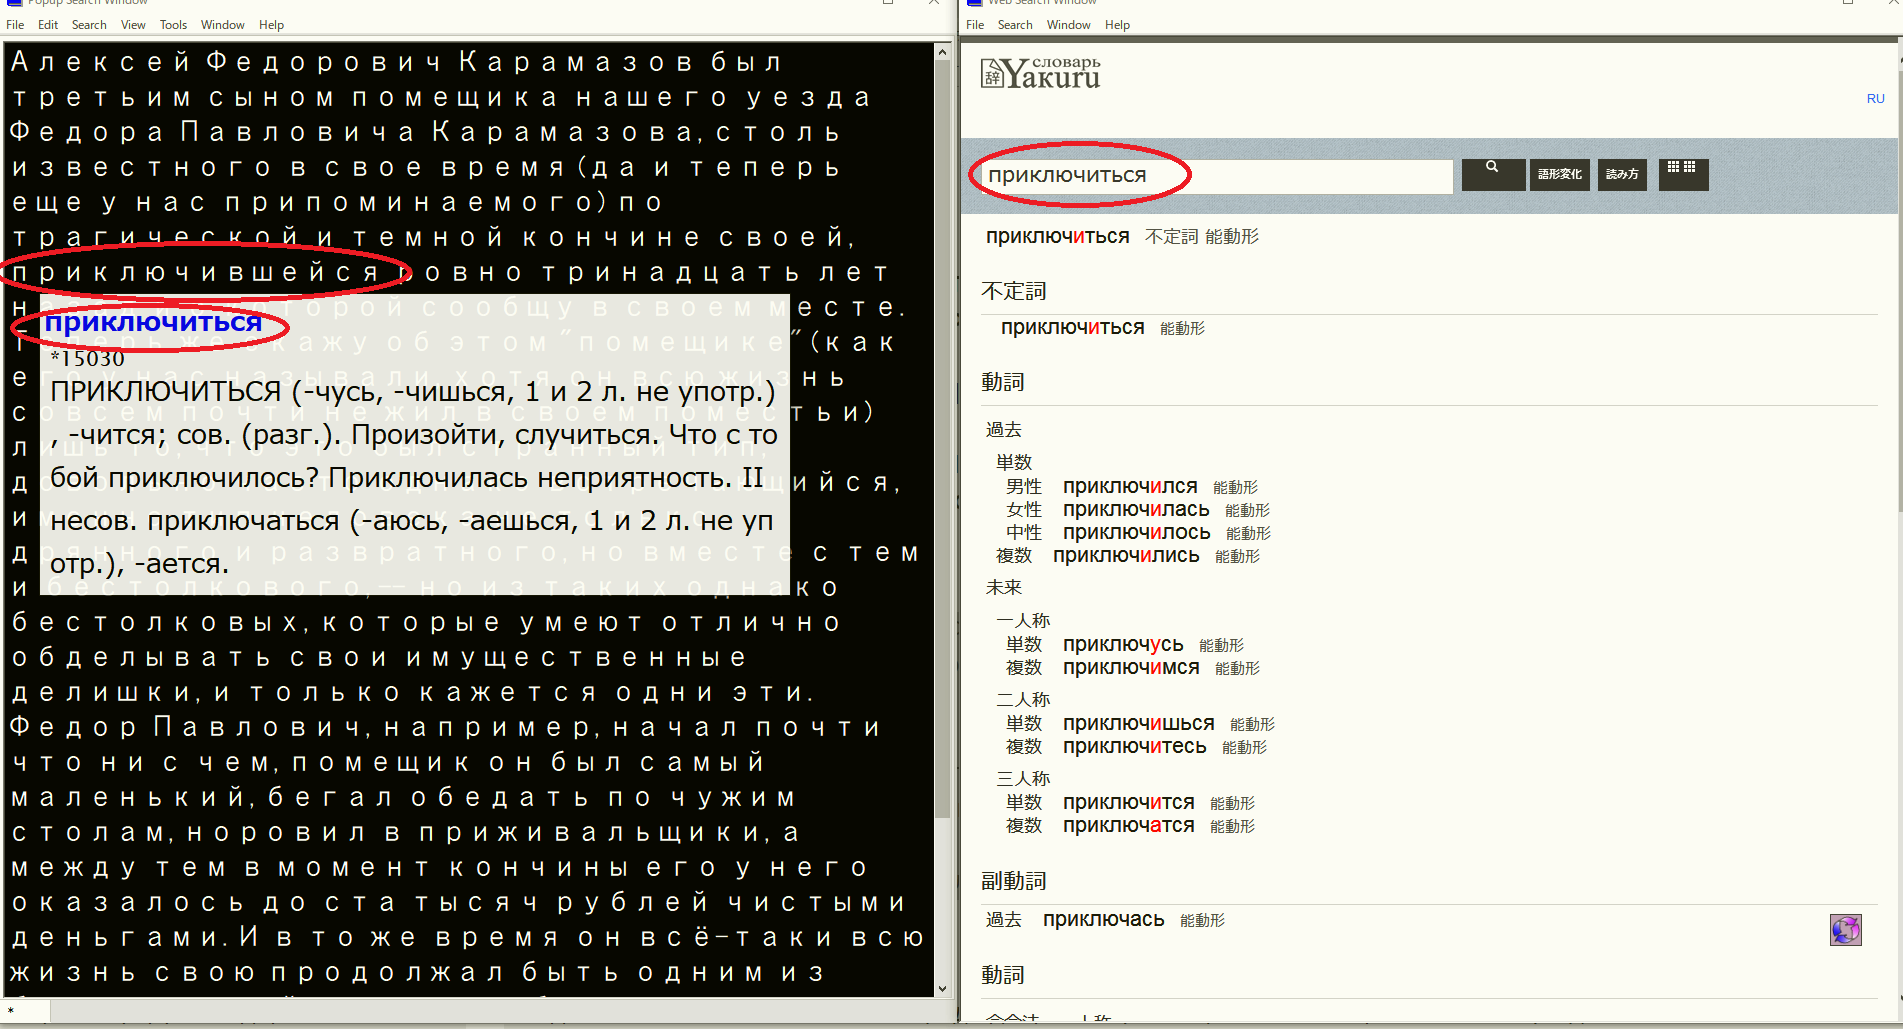1903x1029 pixels.
Task: Open Help menu in Web Search Window
Action: tap(1117, 25)
